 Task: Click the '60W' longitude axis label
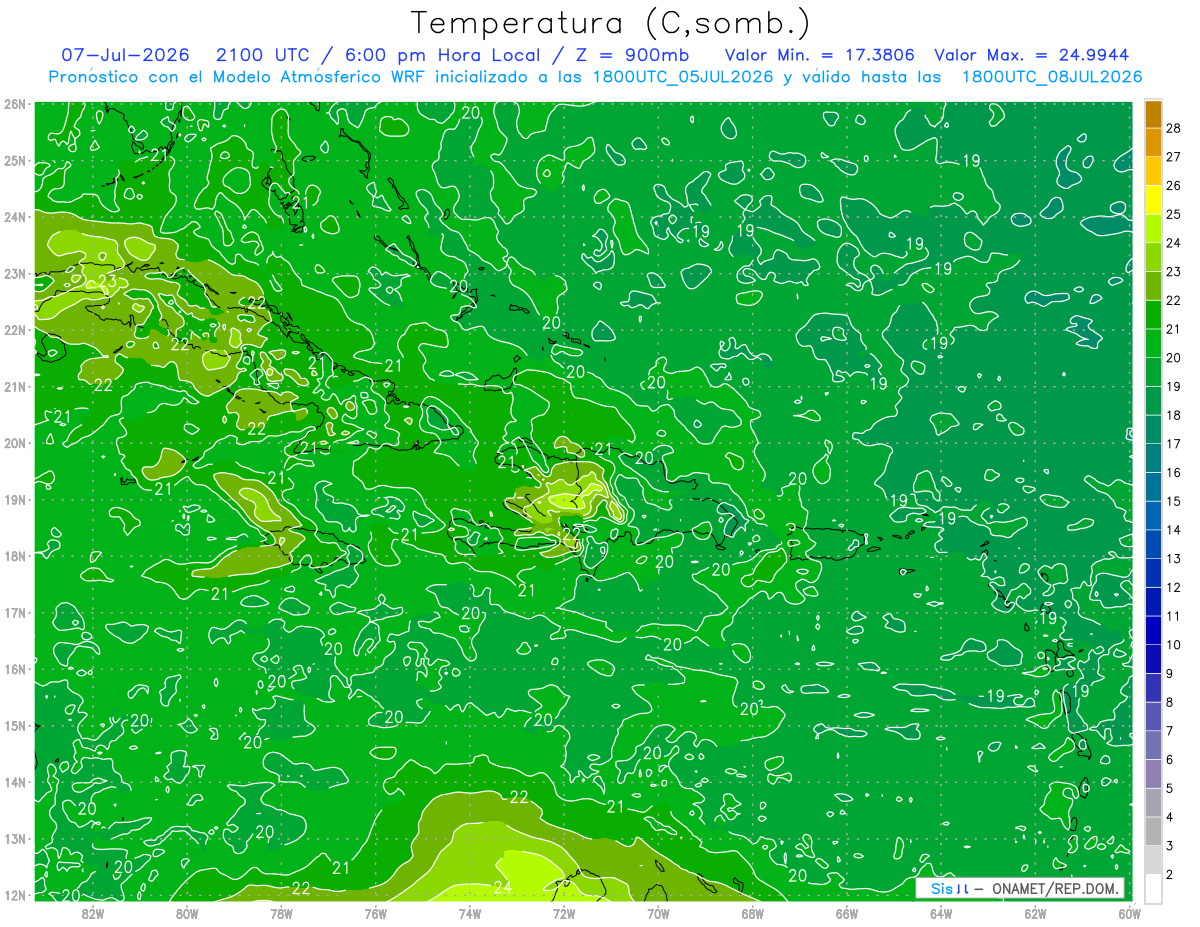click(x=1129, y=912)
